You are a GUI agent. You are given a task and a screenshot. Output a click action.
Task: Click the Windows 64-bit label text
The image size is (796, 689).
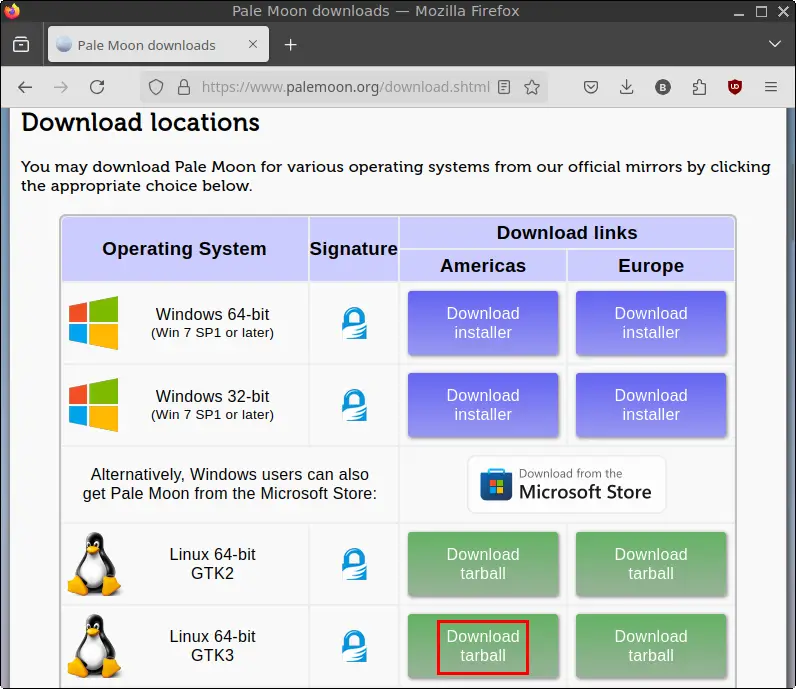[212, 314]
